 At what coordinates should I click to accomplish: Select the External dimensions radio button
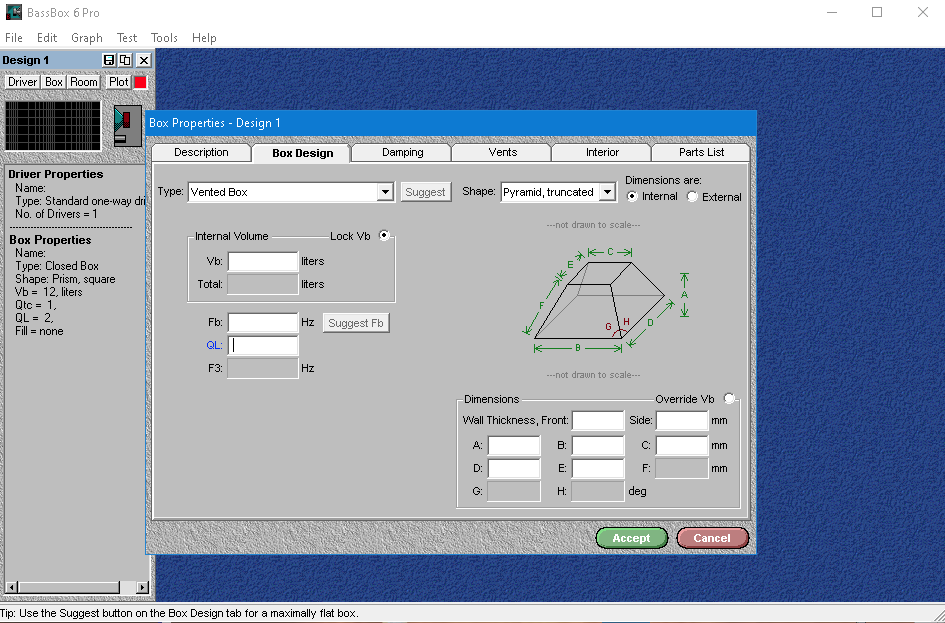click(x=692, y=197)
